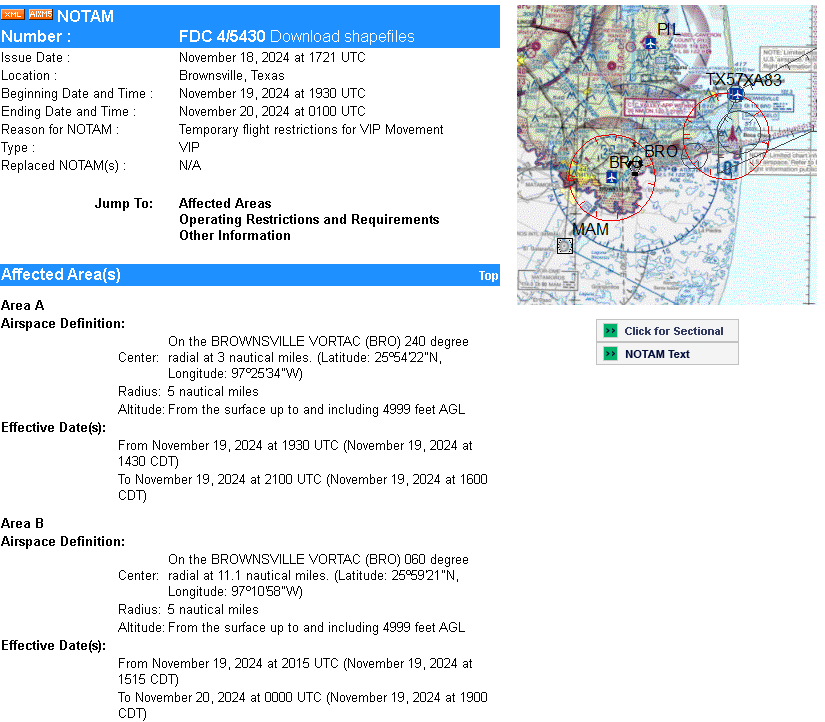Select Area A 'To November 19, 2024 at 2100 UTC'
The height and width of the screenshot is (722, 825).
(x=220, y=479)
